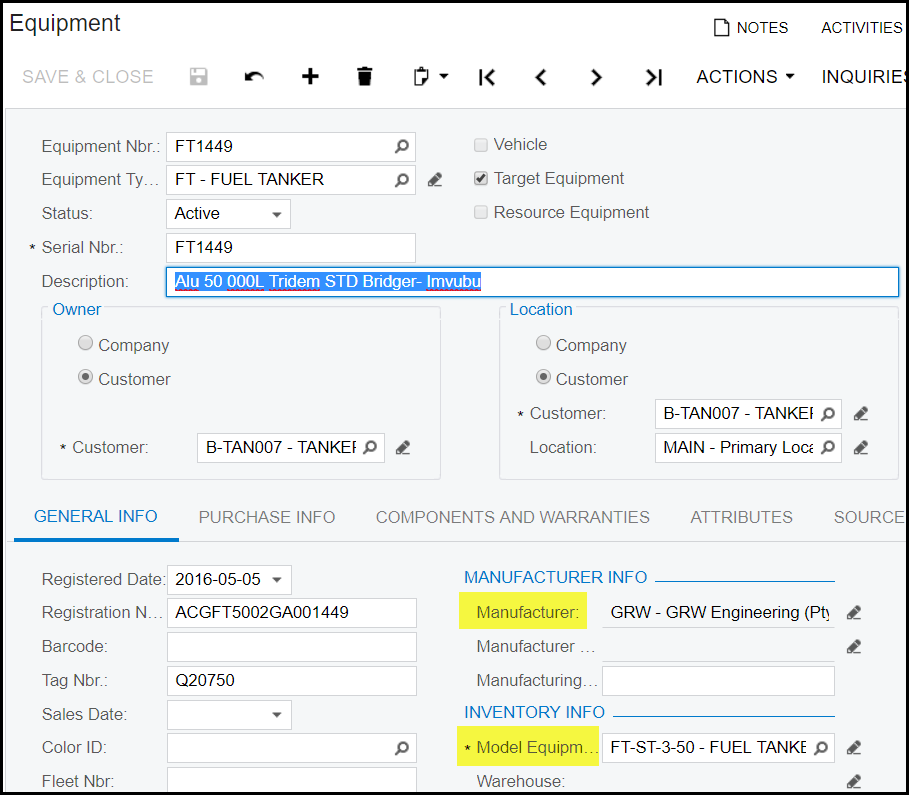The image size is (909, 795).
Task: Go to the first record
Action: coord(487,77)
